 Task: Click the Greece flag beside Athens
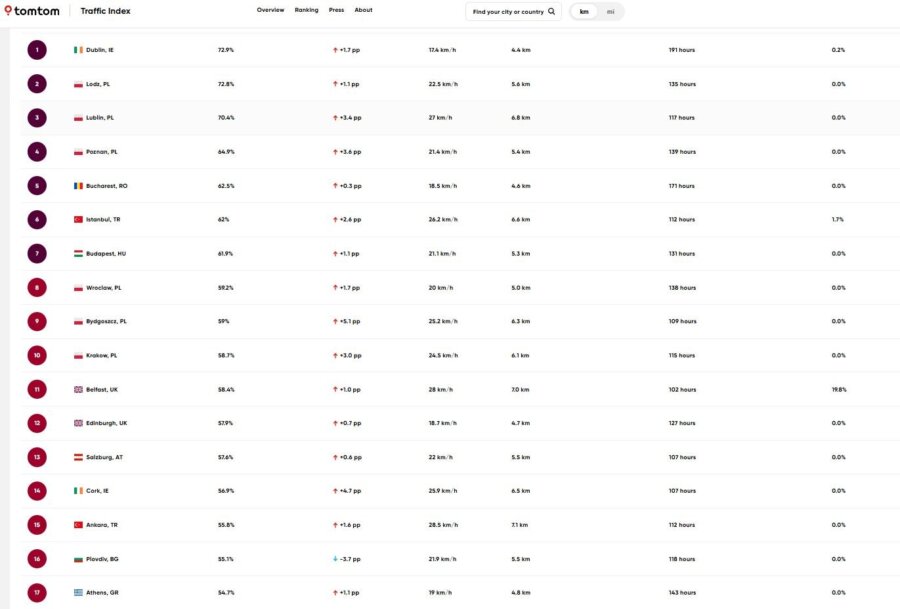pyautogui.click(x=78, y=592)
